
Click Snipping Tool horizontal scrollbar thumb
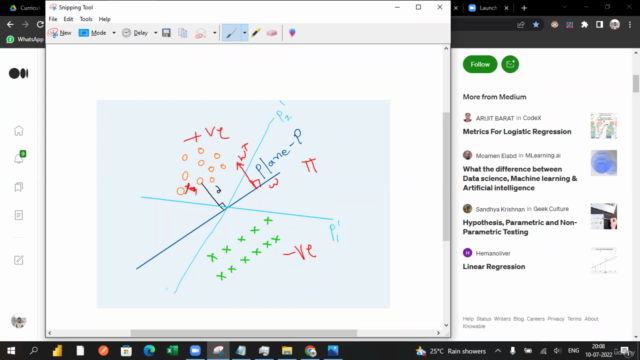tap(244, 333)
